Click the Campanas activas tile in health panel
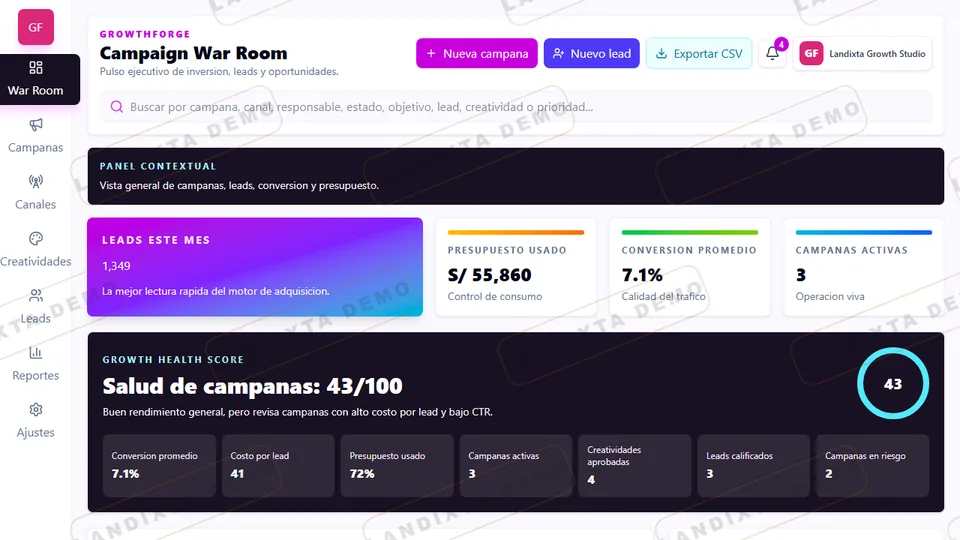The image size is (960, 540). pyautogui.click(x=516, y=465)
